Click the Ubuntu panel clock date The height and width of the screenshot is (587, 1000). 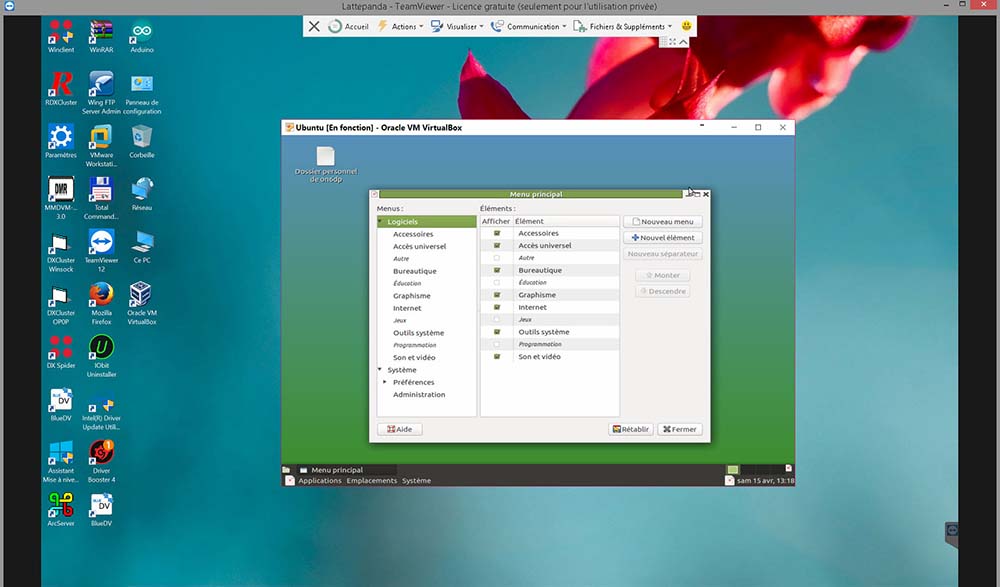pos(765,480)
